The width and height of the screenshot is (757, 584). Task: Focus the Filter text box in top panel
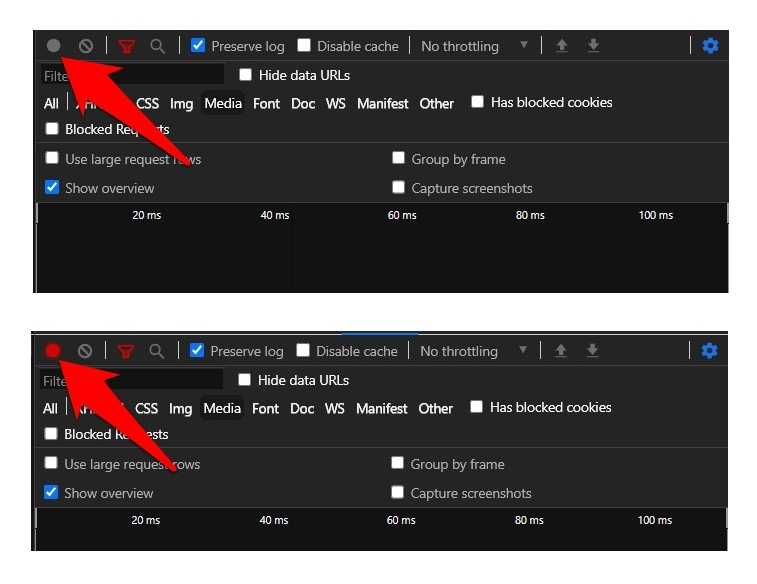click(132, 75)
